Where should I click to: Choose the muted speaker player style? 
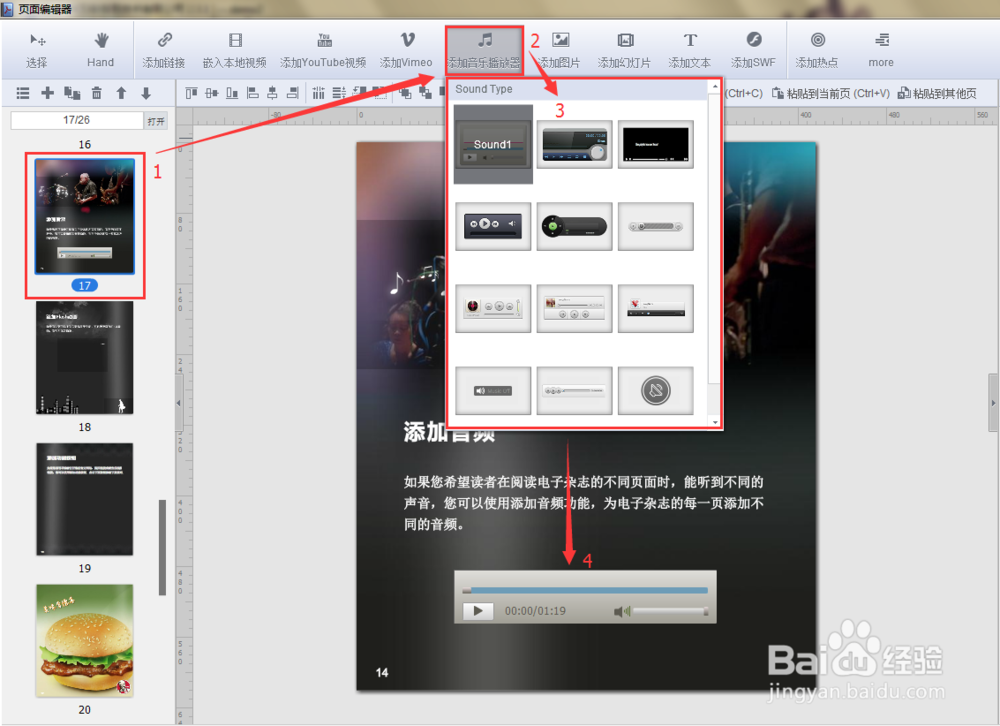coord(655,389)
